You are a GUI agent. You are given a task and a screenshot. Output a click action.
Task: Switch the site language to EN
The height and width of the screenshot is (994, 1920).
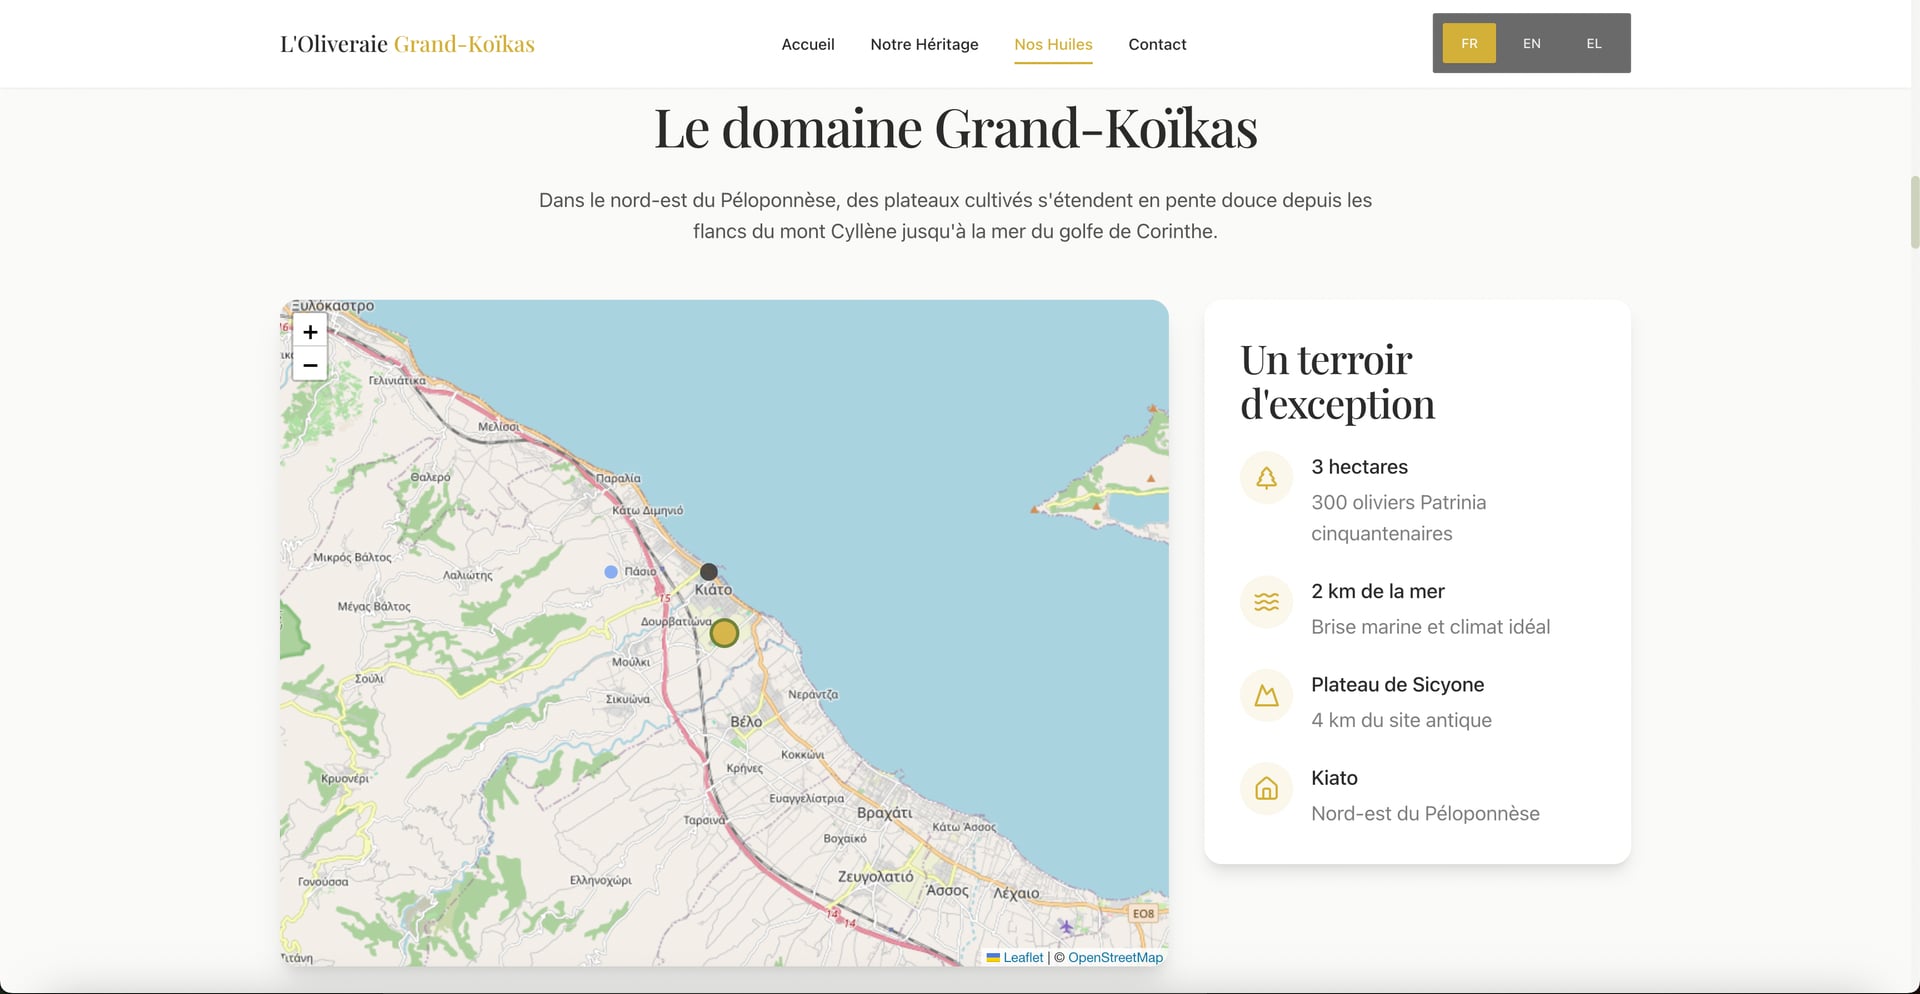point(1531,43)
